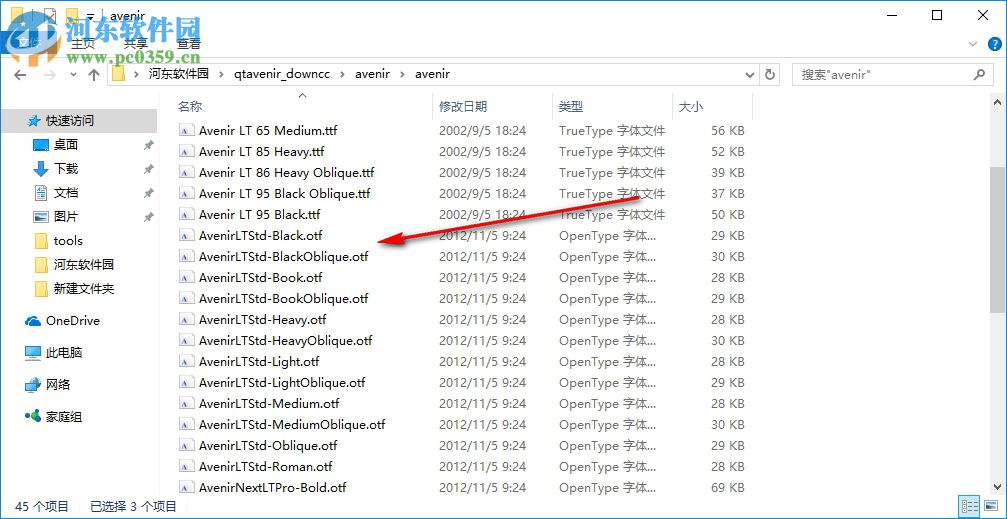Image resolution: width=1007 pixels, height=519 pixels.
Task: Go back with the back arrow
Action: click(20, 75)
